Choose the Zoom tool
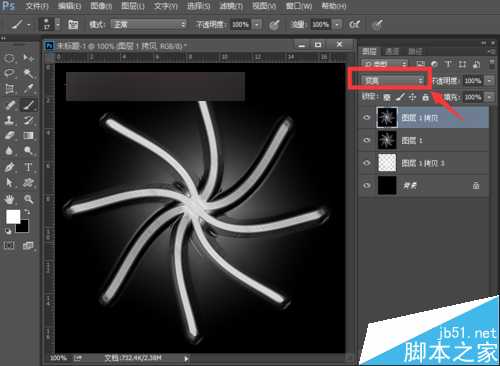 pyautogui.click(x=29, y=199)
